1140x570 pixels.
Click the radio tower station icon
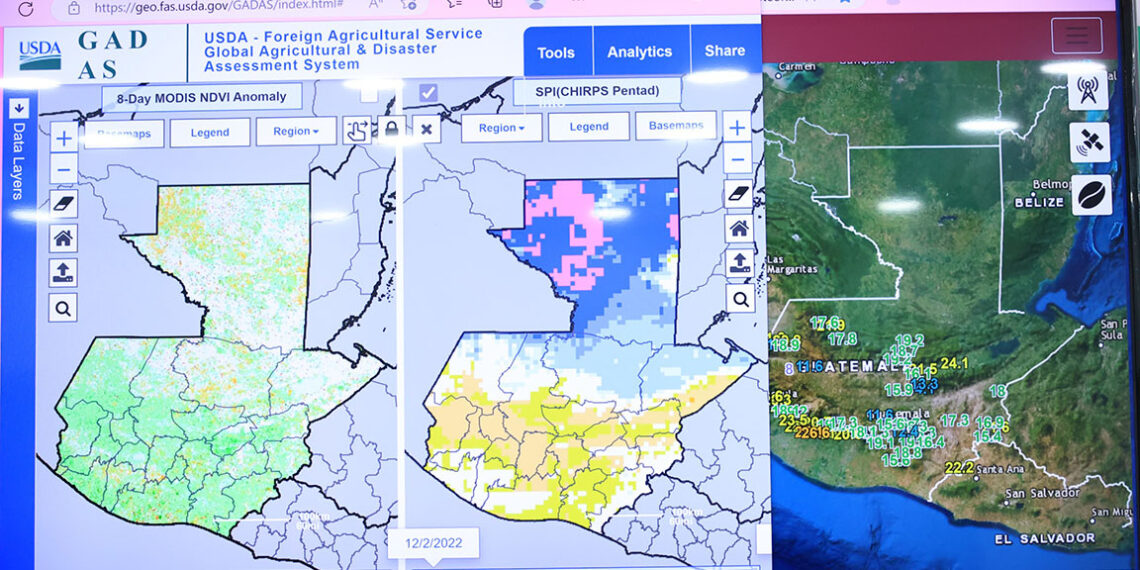click(1088, 90)
